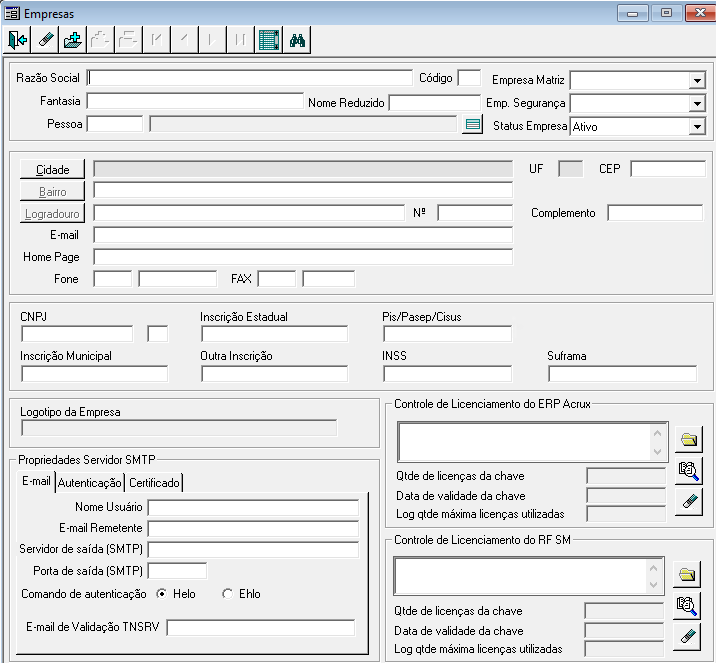Click the Bairro text field
Image resolution: width=716 pixels, height=663 pixels.
coord(303,190)
